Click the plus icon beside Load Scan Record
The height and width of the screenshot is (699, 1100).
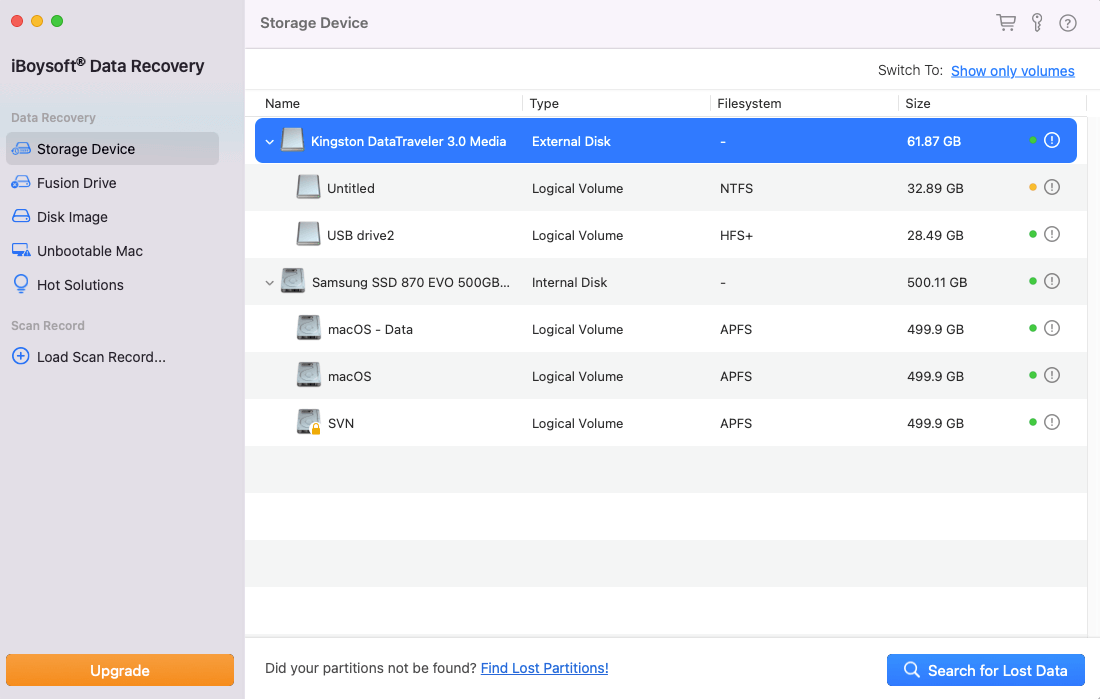(x=21, y=356)
